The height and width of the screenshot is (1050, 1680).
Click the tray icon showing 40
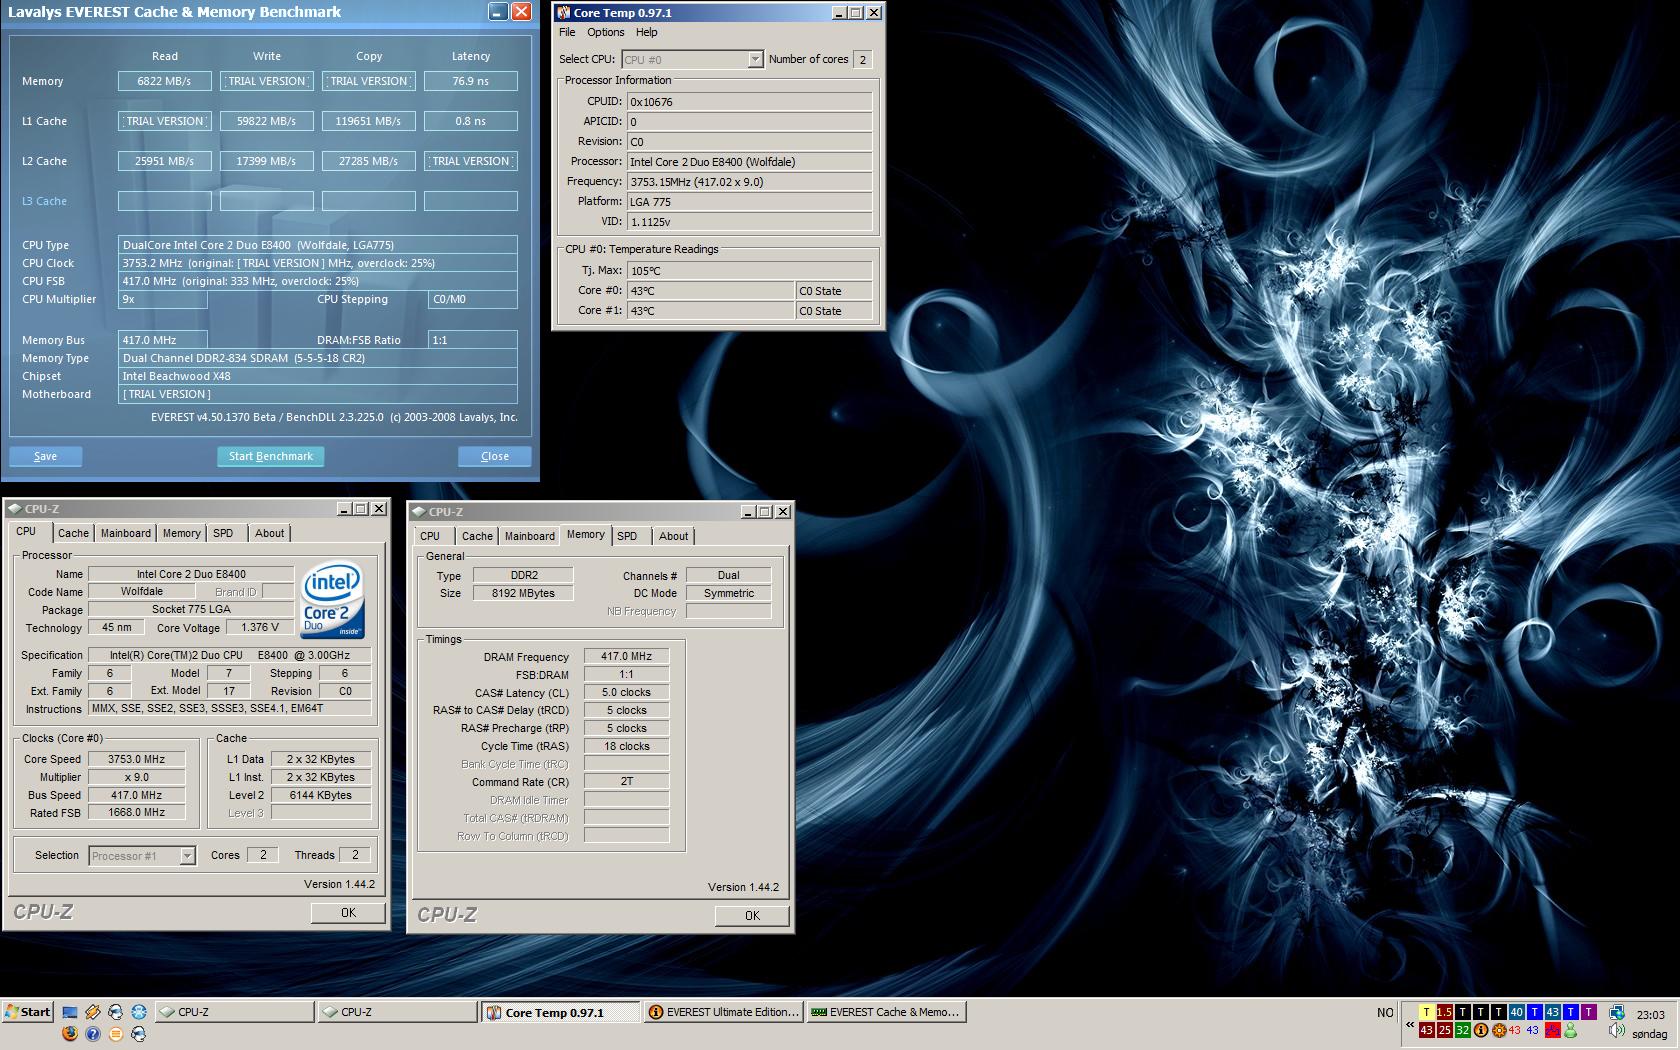(1517, 1012)
